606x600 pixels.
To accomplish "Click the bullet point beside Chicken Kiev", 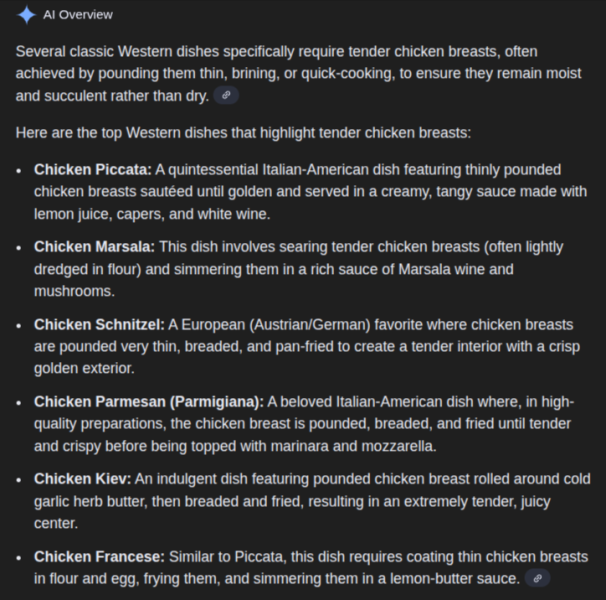I will pyautogui.click(x=19, y=480).
